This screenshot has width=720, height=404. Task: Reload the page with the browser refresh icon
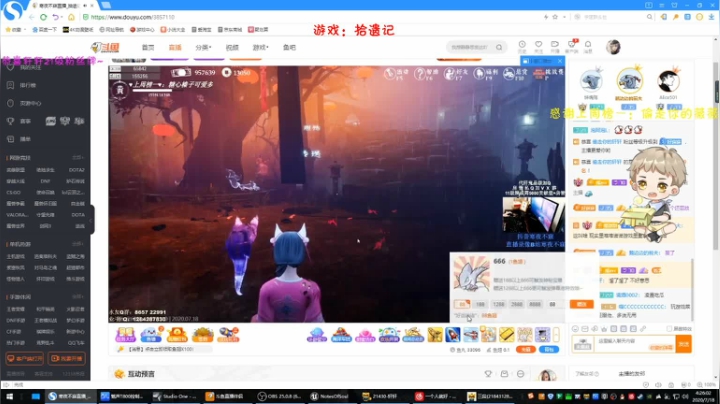43,17
